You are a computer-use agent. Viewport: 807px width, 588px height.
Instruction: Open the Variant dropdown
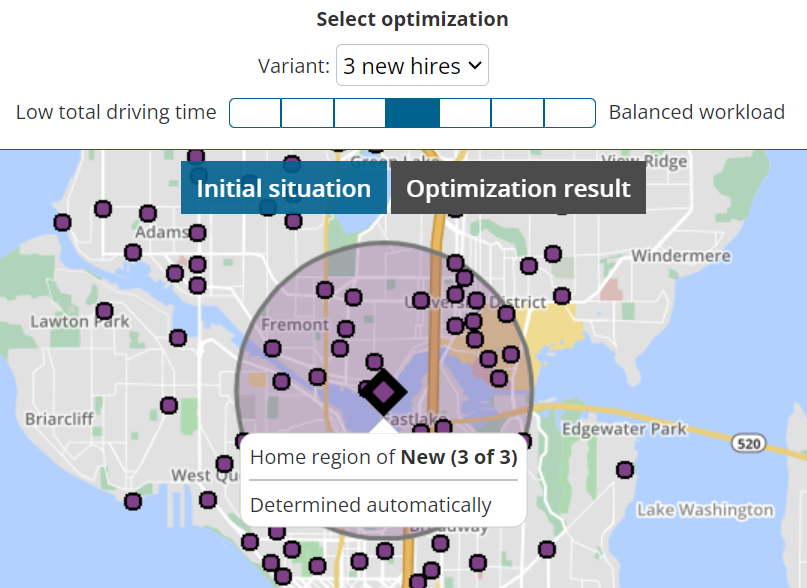pos(412,65)
